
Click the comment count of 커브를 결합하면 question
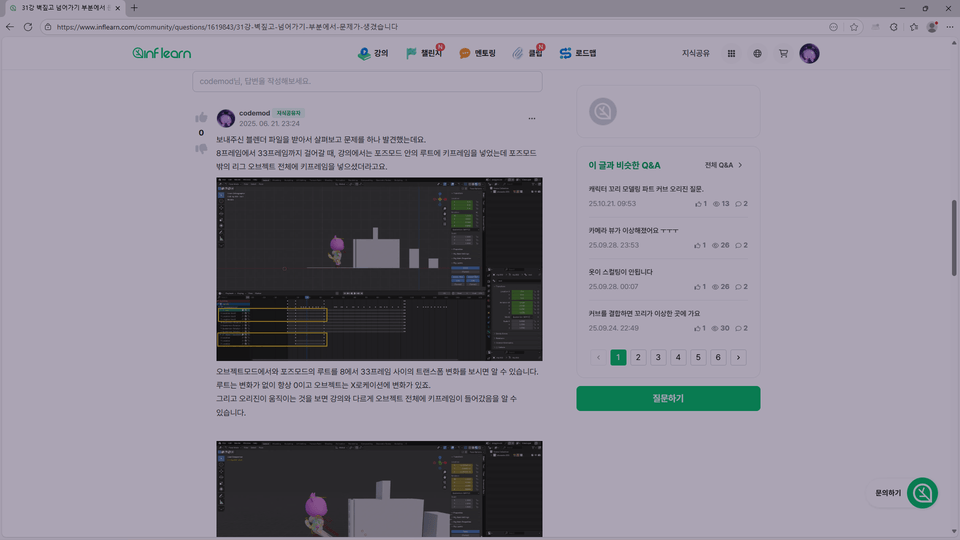tap(741, 329)
